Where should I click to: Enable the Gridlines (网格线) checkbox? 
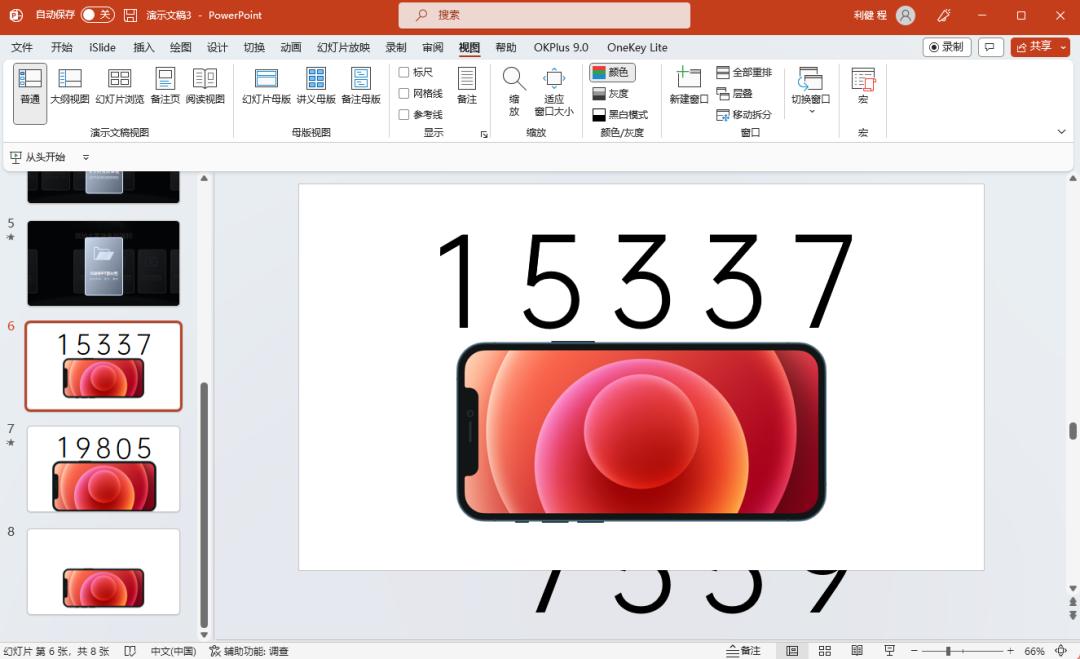point(404,93)
